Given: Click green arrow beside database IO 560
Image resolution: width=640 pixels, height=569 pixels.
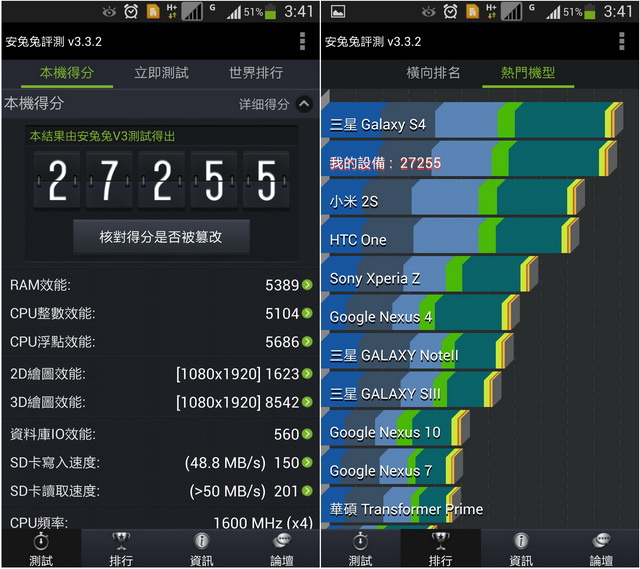Looking at the screenshot, I should (x=307, y=433).
